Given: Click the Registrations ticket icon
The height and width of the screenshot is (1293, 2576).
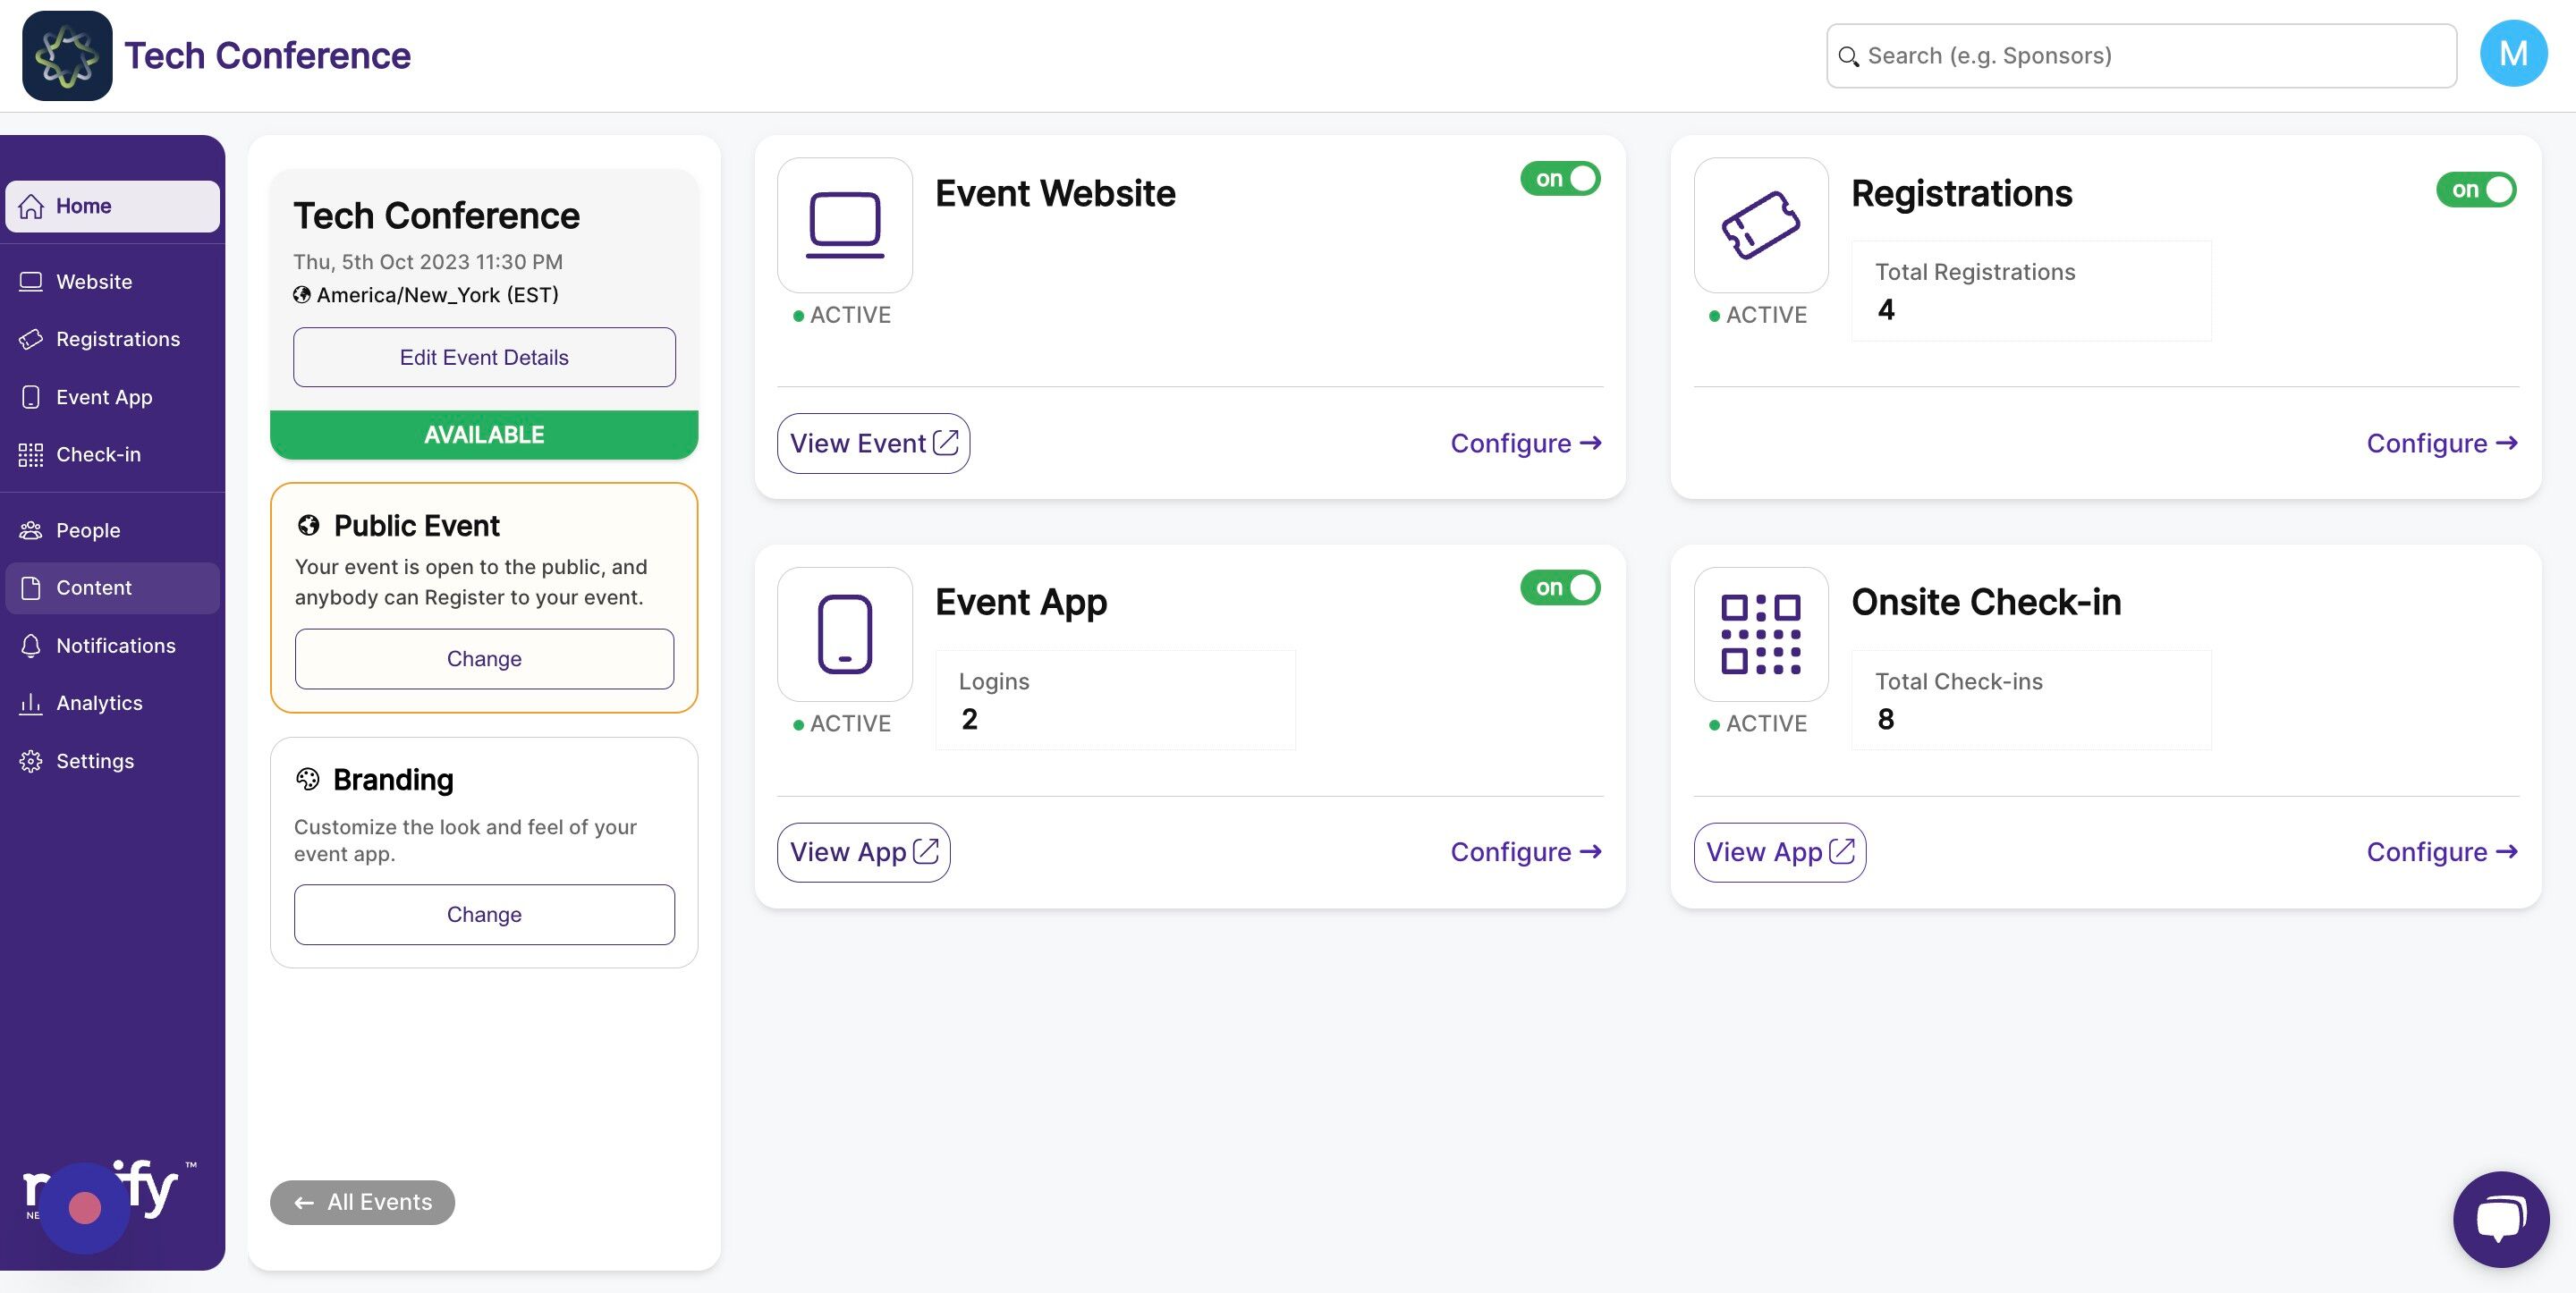Looking at the screenshot, I should pos(1760,225).
